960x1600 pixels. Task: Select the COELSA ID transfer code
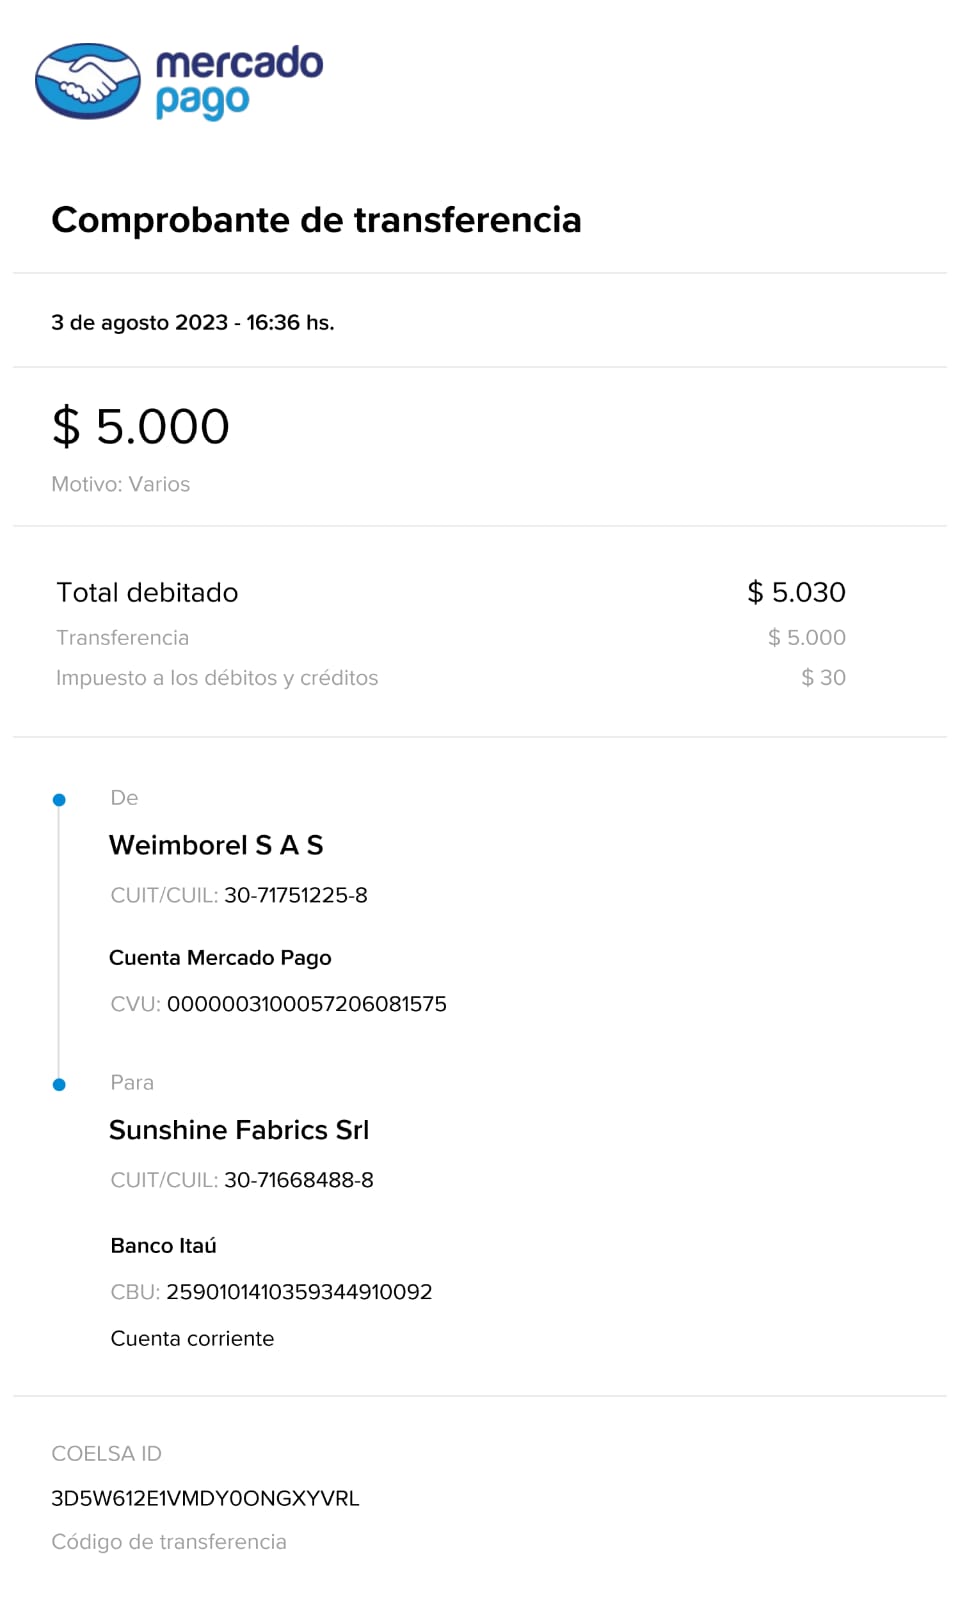(x=205, y=1499)
